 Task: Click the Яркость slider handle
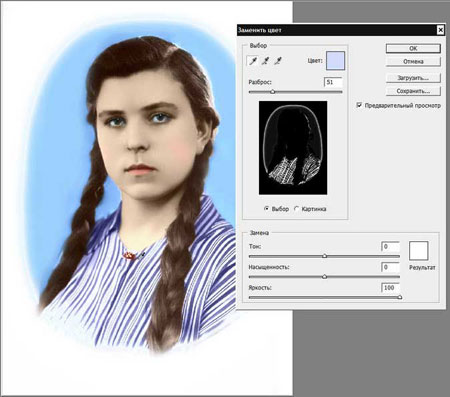pos(400,297)
